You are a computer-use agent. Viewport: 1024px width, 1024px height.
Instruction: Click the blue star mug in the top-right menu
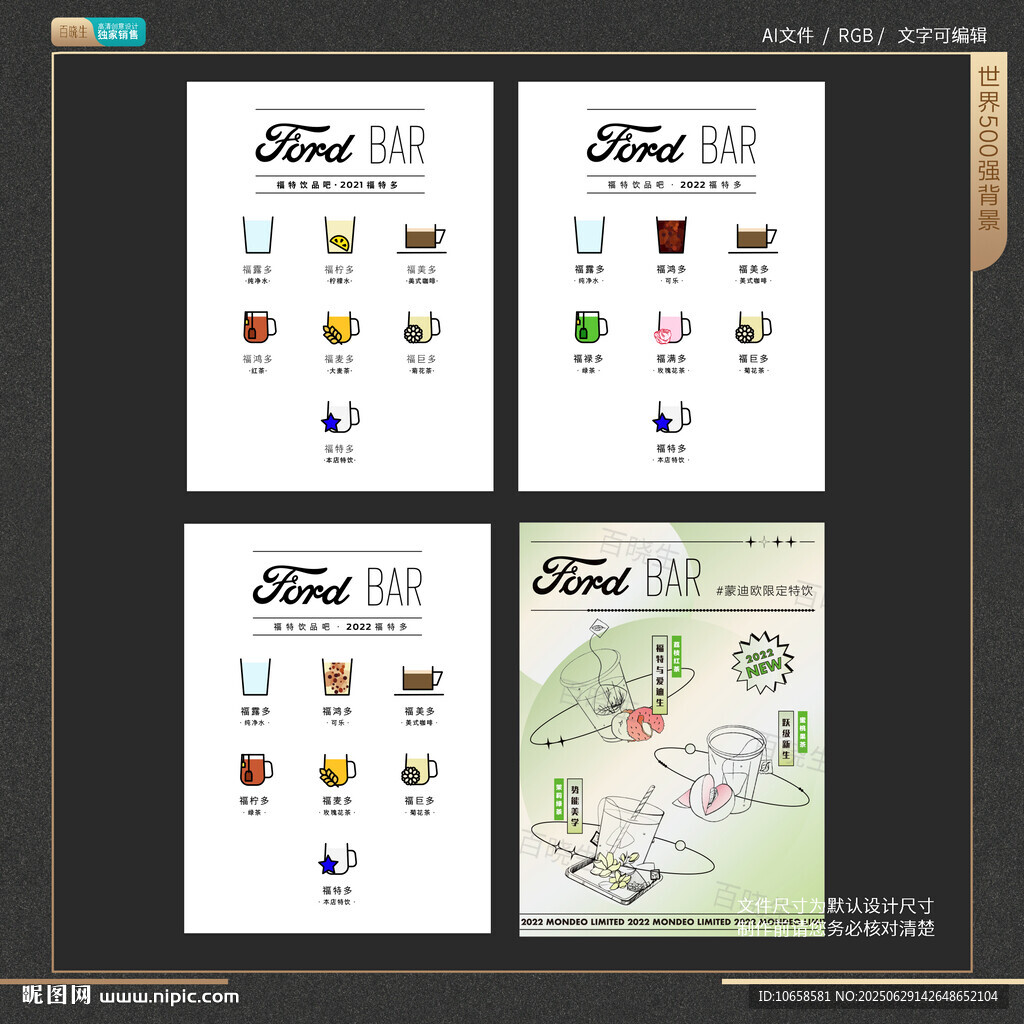tap(671, 417)
